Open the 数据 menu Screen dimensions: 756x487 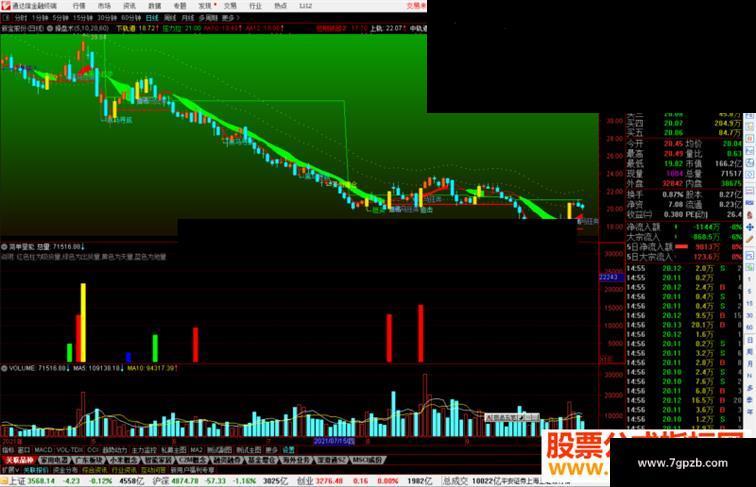coord(154,6)
